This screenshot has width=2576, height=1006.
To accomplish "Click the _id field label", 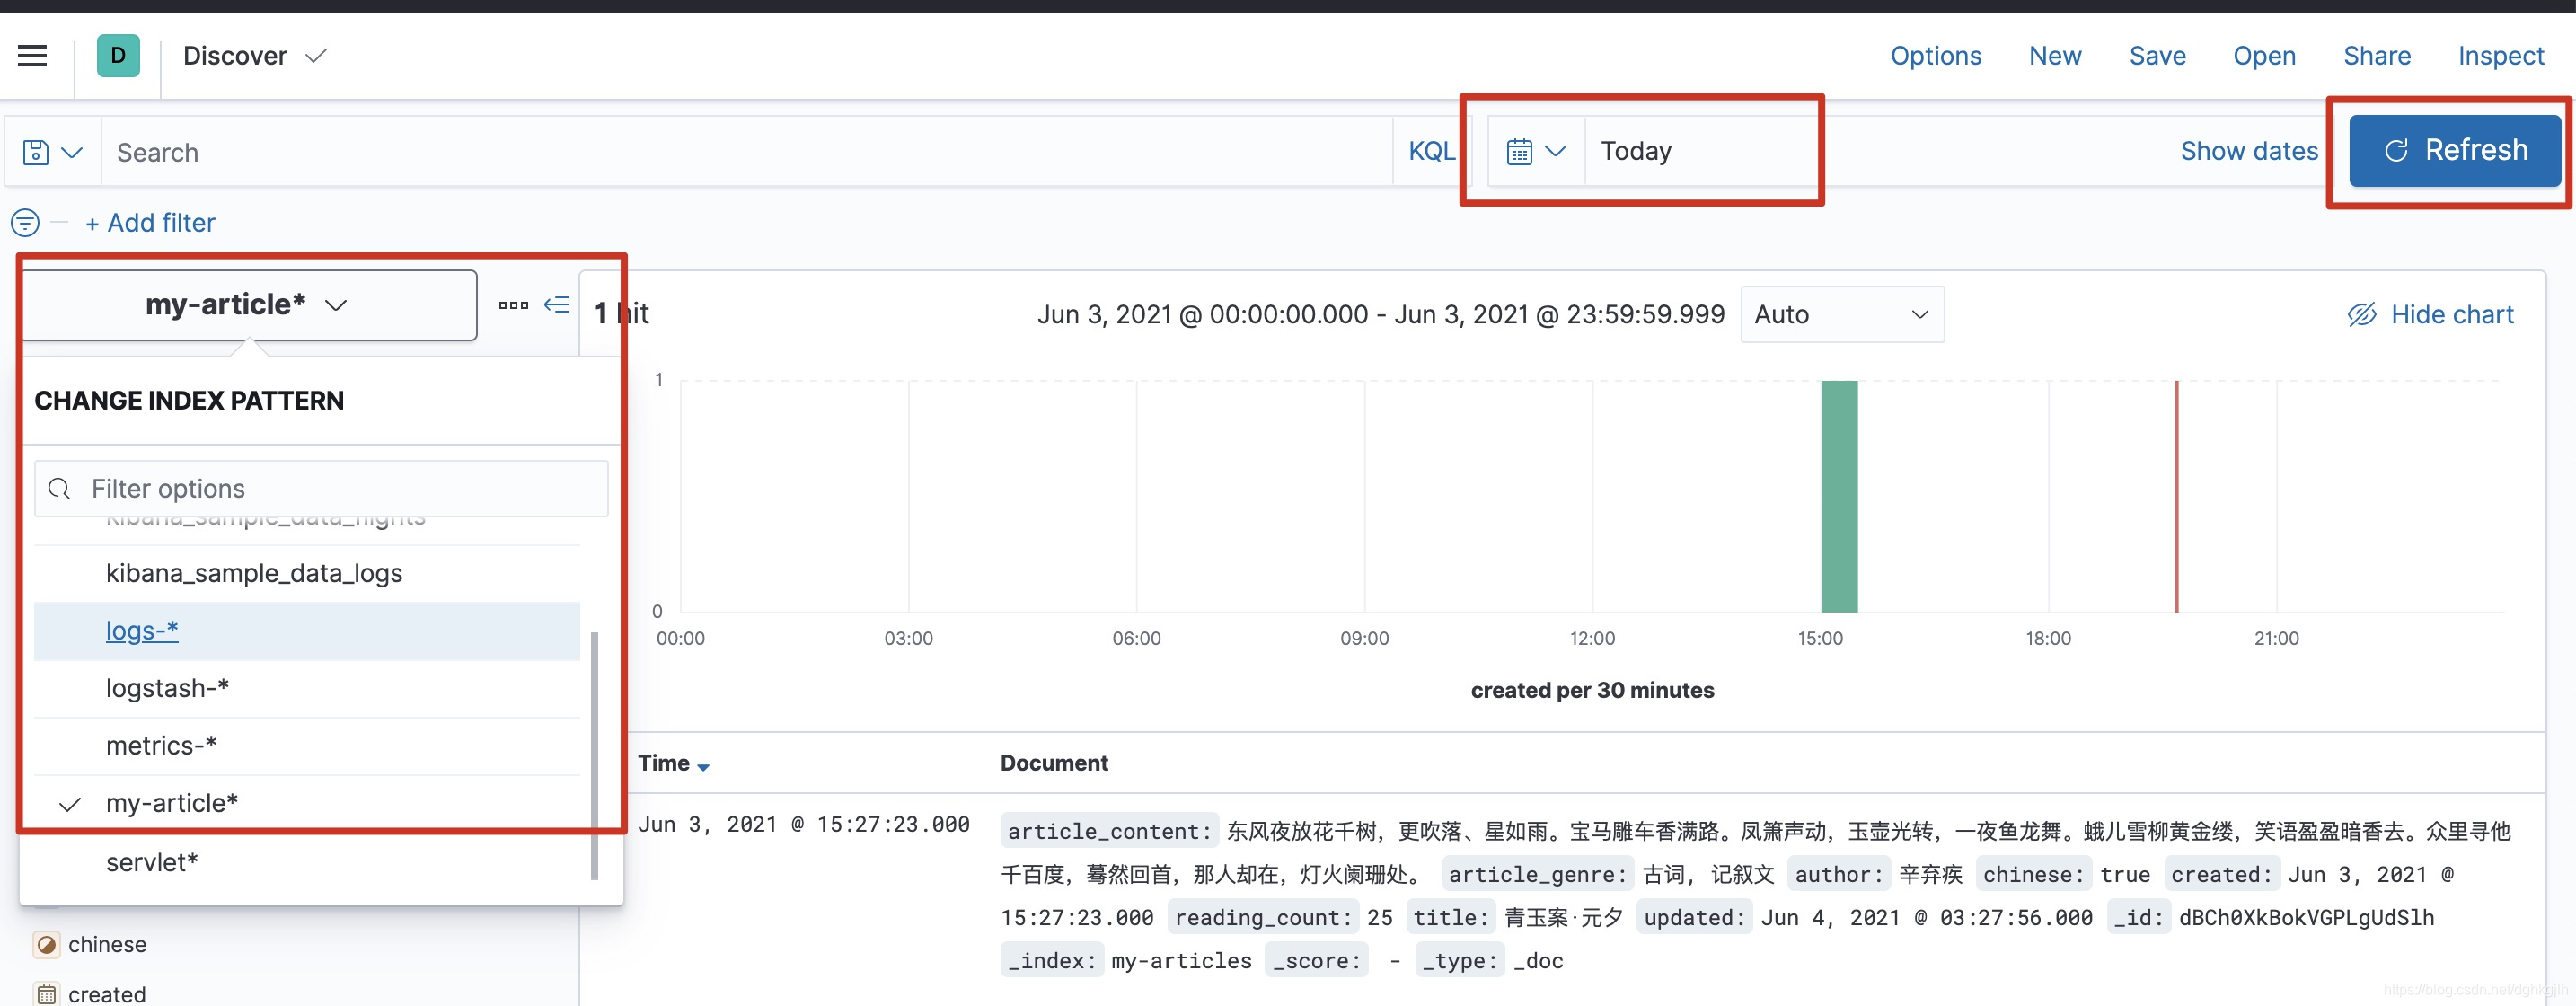I will (x=2138, y=917).
